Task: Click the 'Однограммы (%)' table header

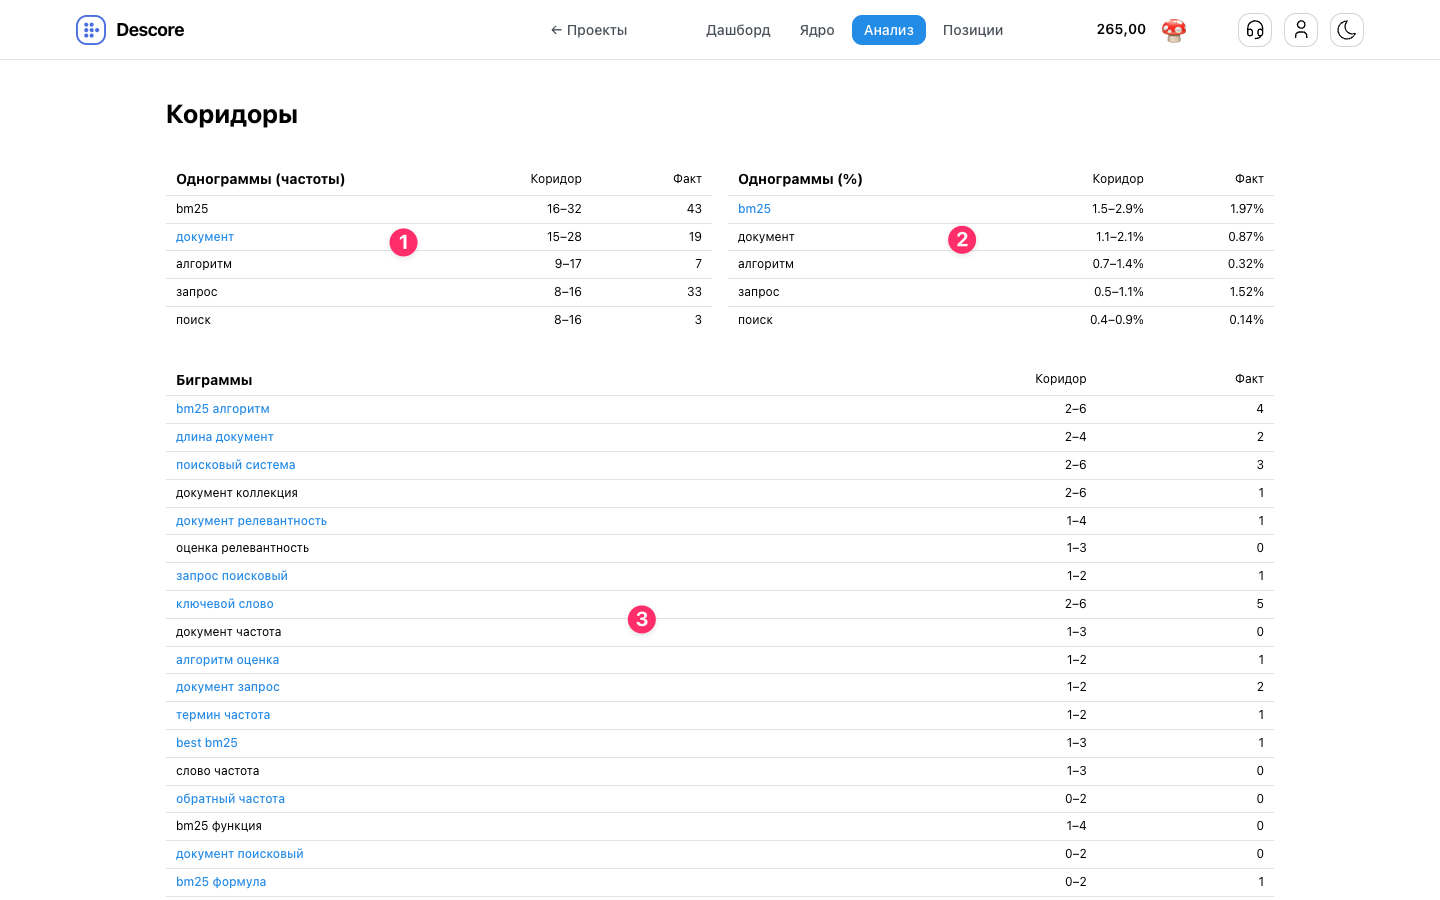Action: (800, 179)
